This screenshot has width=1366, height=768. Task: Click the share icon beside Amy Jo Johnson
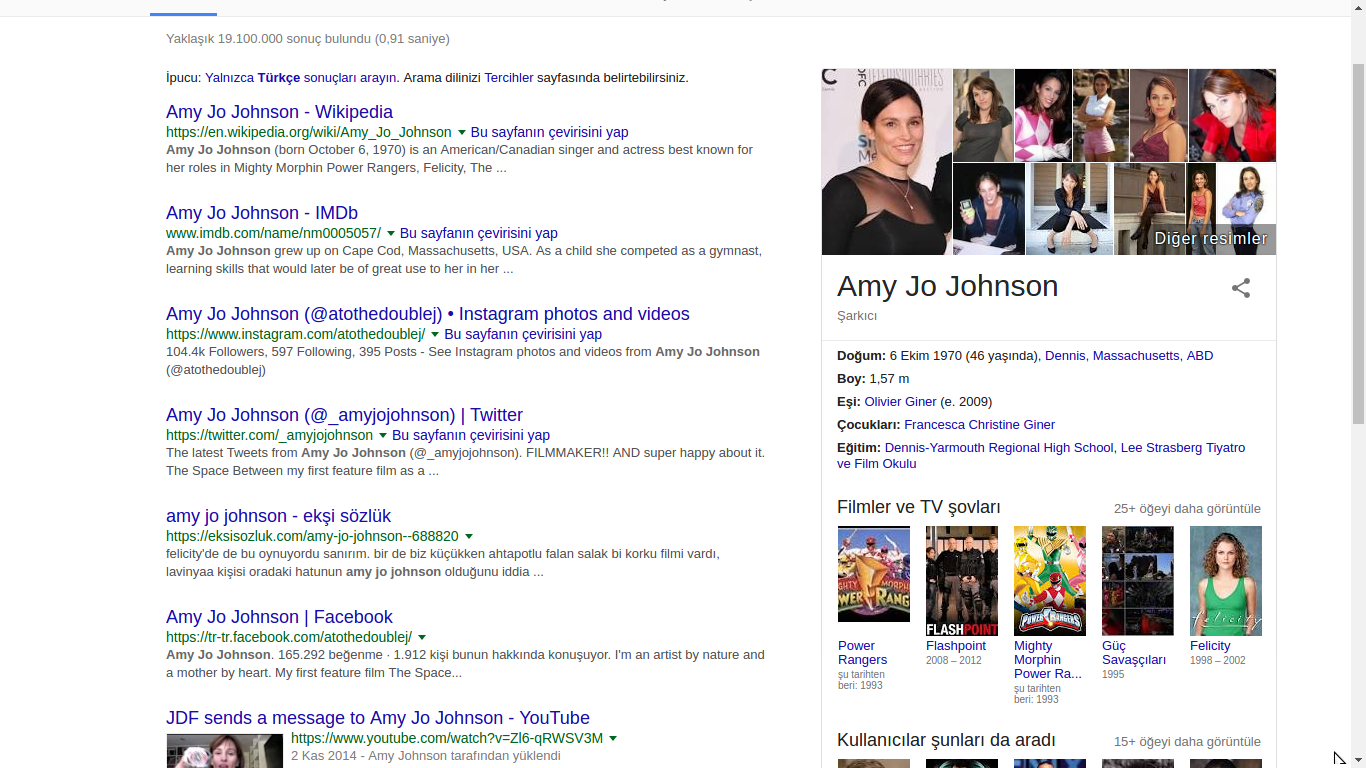pyautogui.click(x=1241, y=288)
